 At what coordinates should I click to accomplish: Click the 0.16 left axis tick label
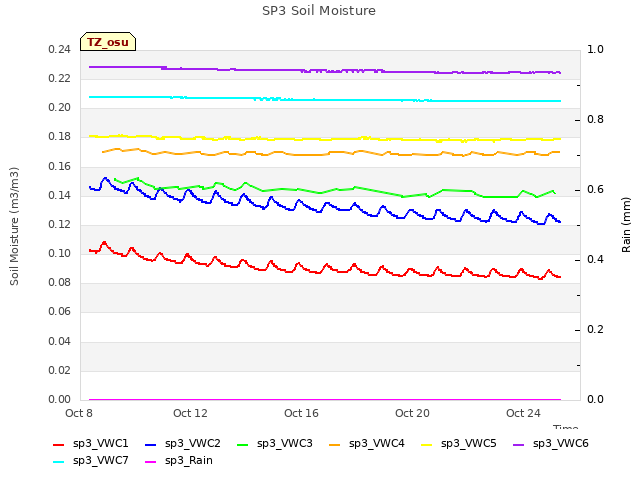pyautogui.click(x=60, y=166)
